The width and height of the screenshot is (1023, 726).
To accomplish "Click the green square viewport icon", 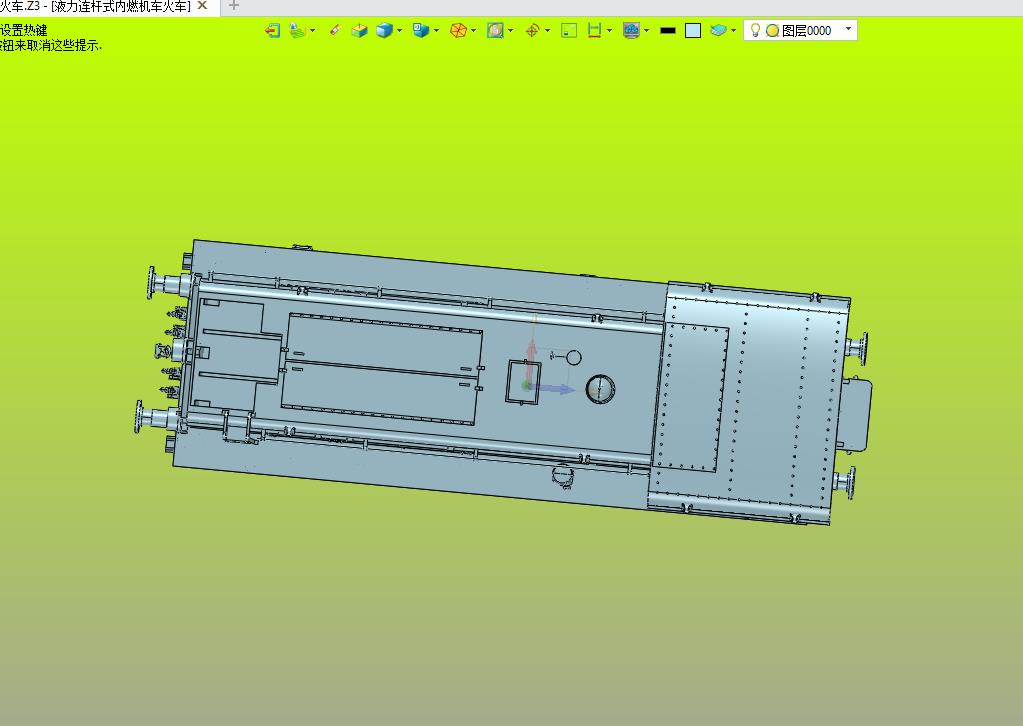I will [x=569, y=31].
